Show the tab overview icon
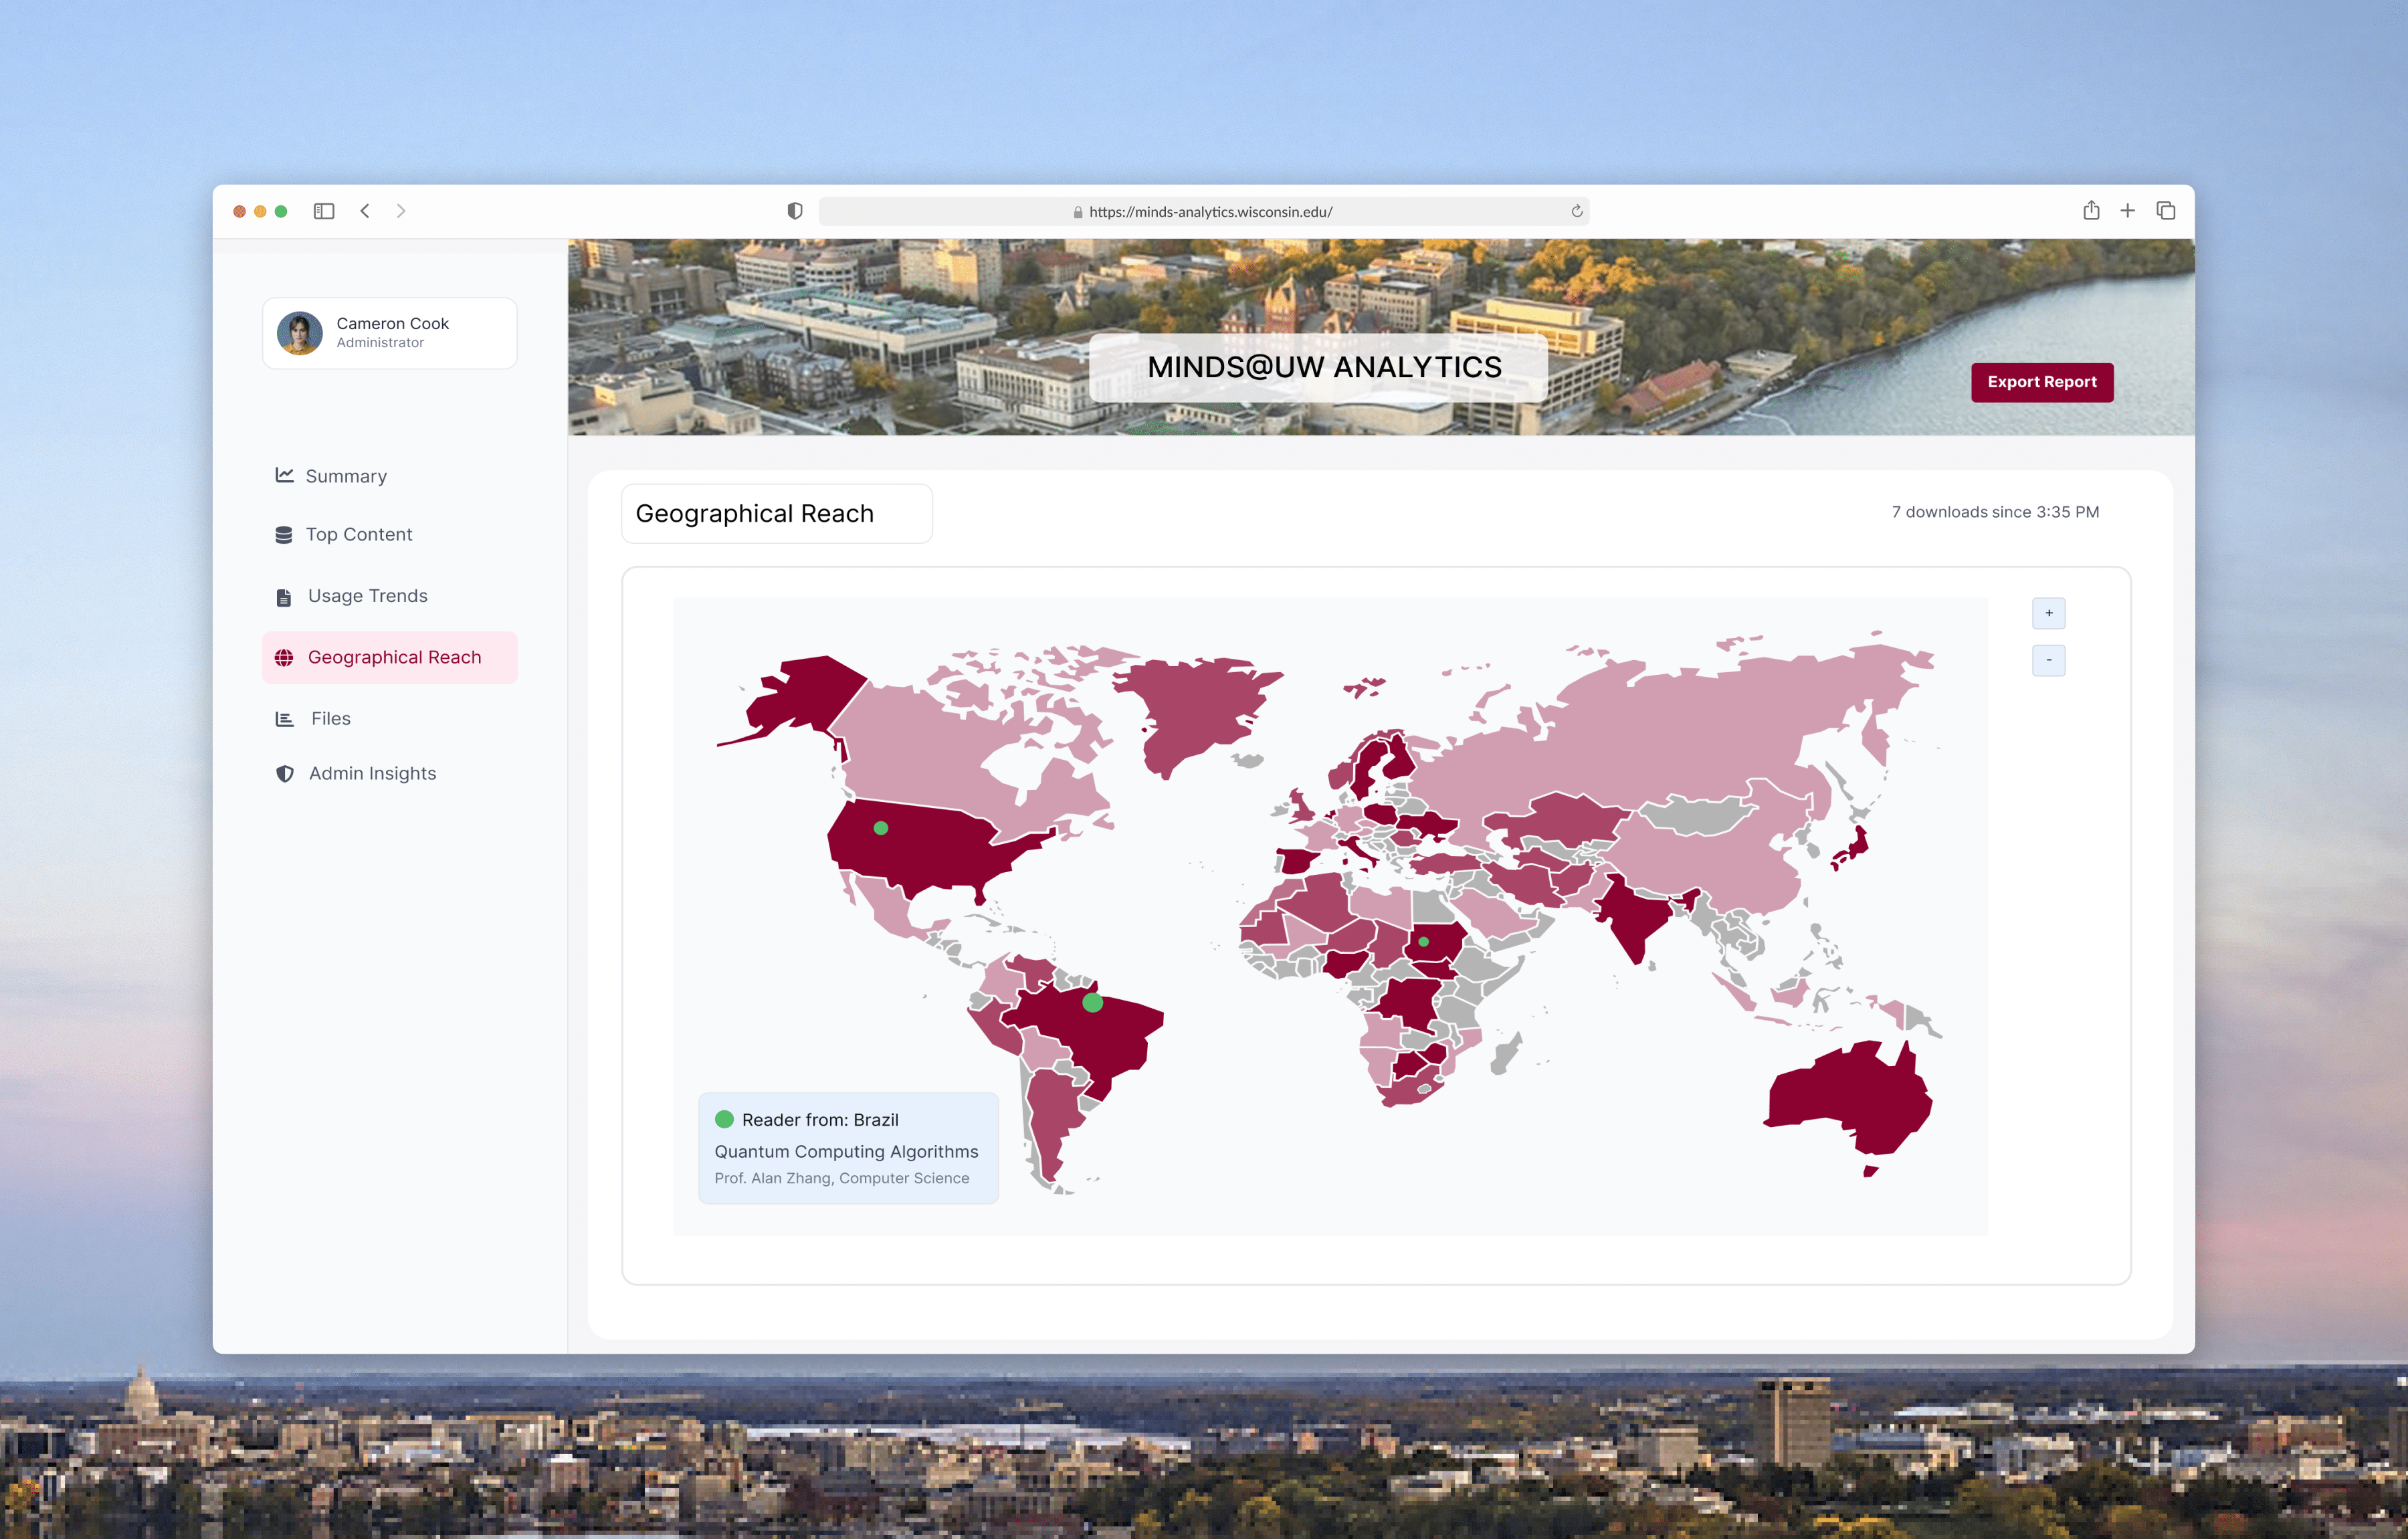The width and height of the screenshot is (2408, 1539). coord(2165,211)
